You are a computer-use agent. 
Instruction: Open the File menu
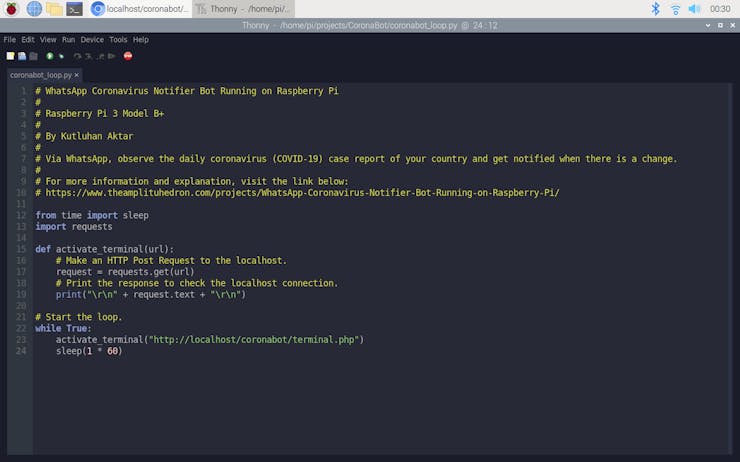tap(9, 40)
